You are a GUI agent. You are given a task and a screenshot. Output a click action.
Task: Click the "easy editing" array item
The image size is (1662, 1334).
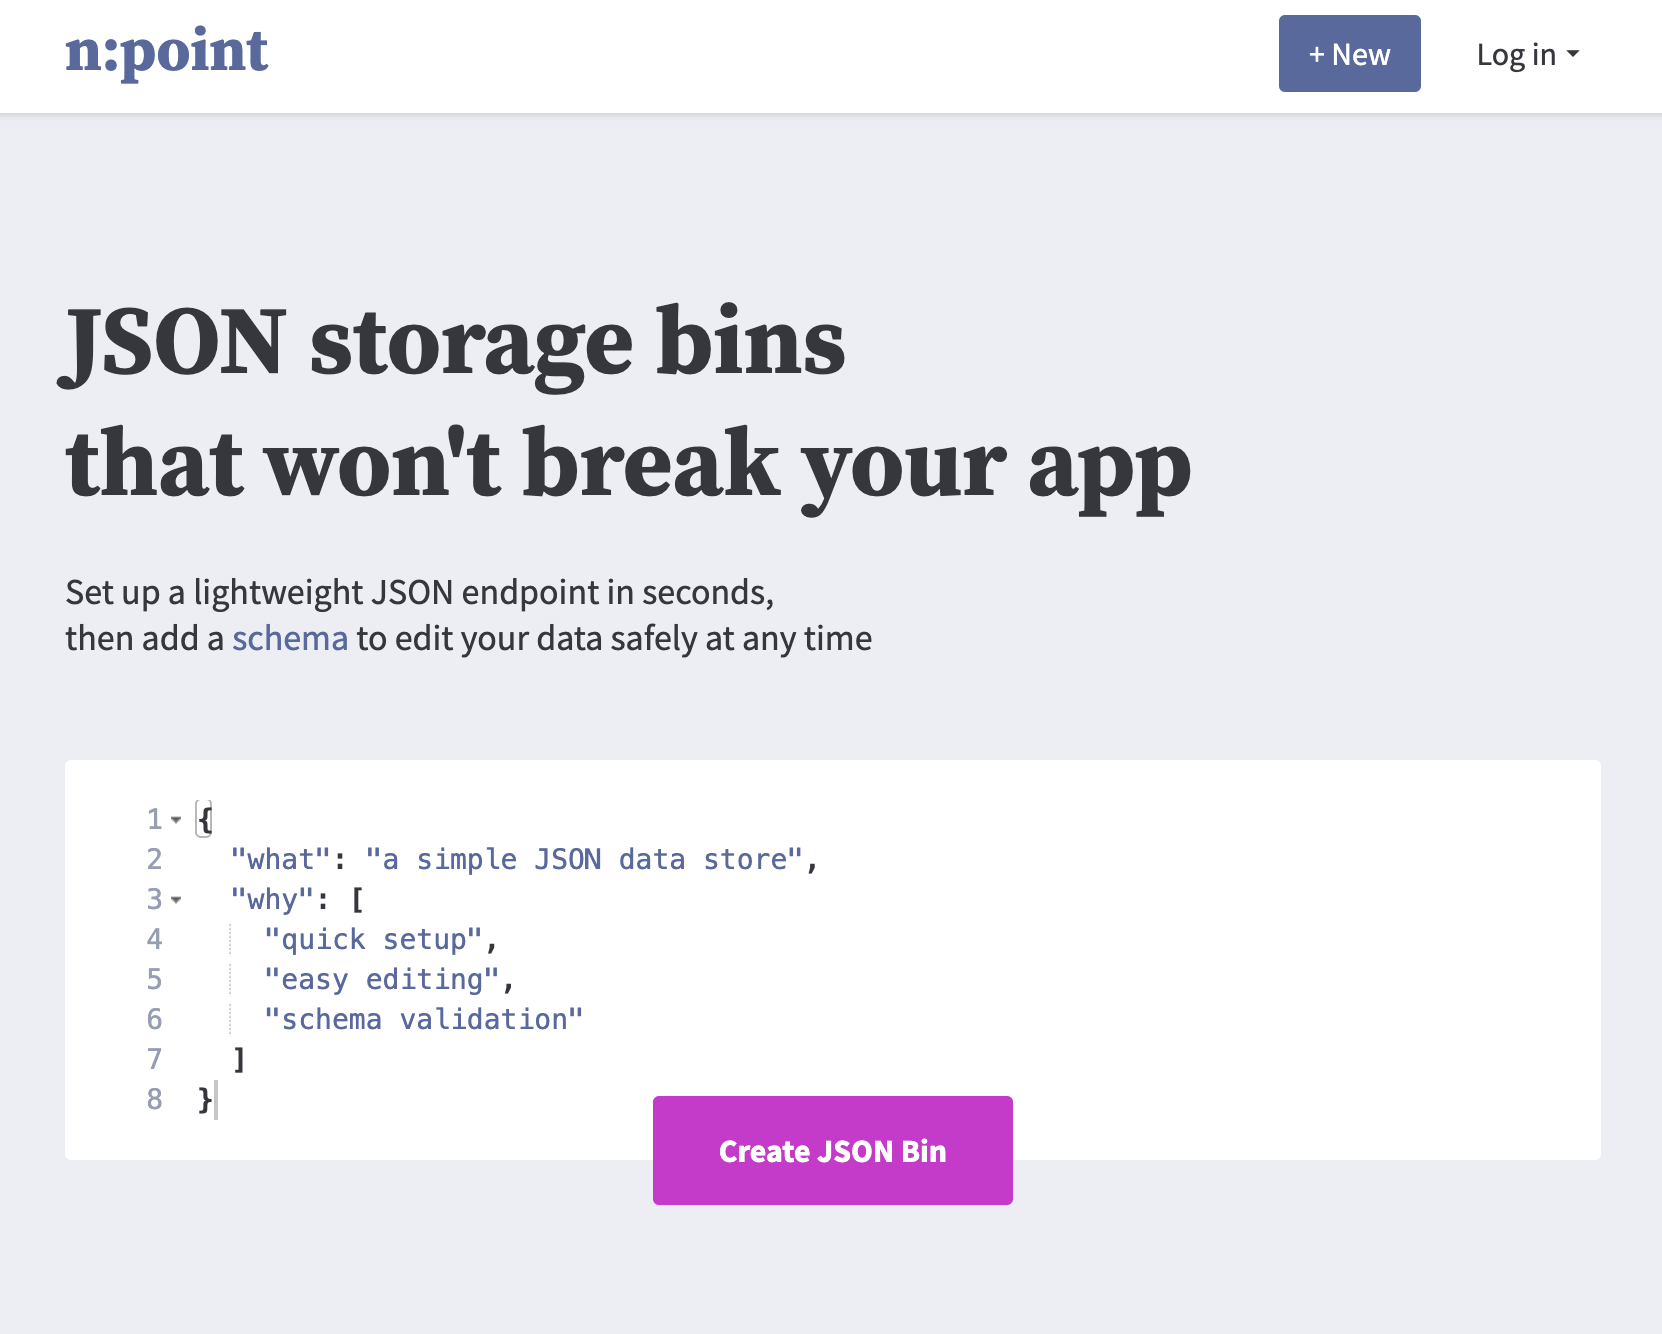coord(382,980)
